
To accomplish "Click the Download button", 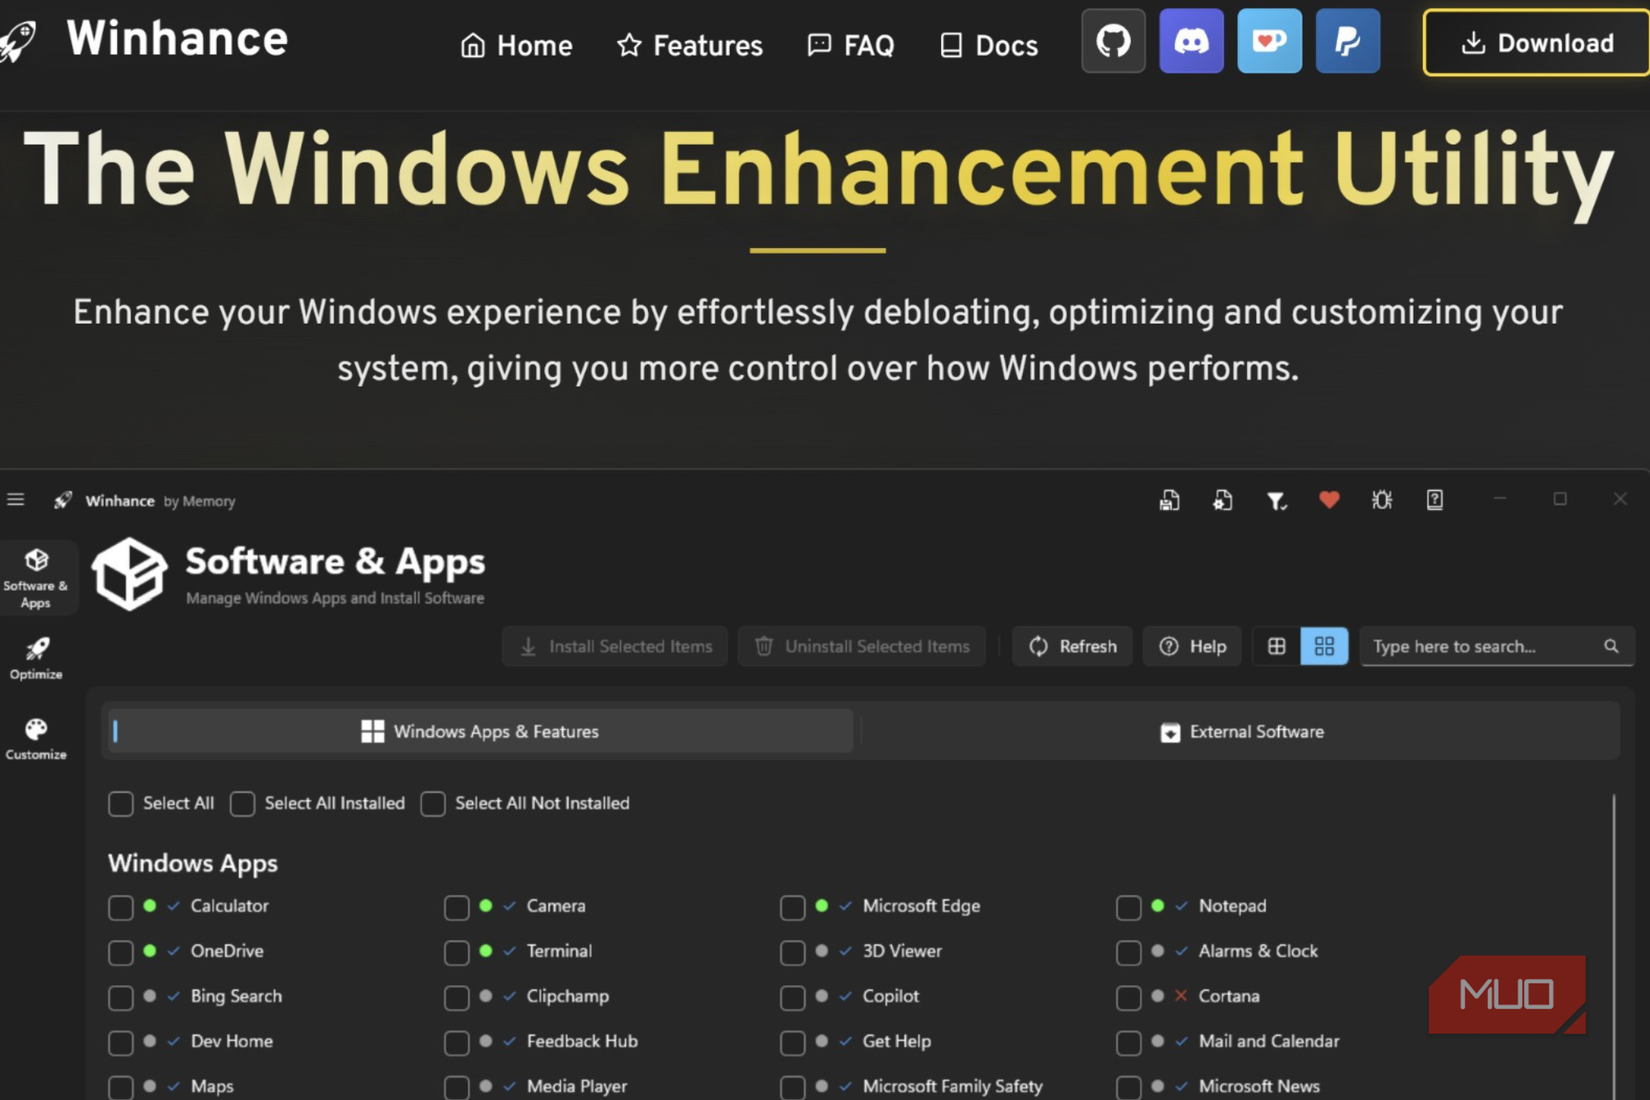I will (1536, 43).
